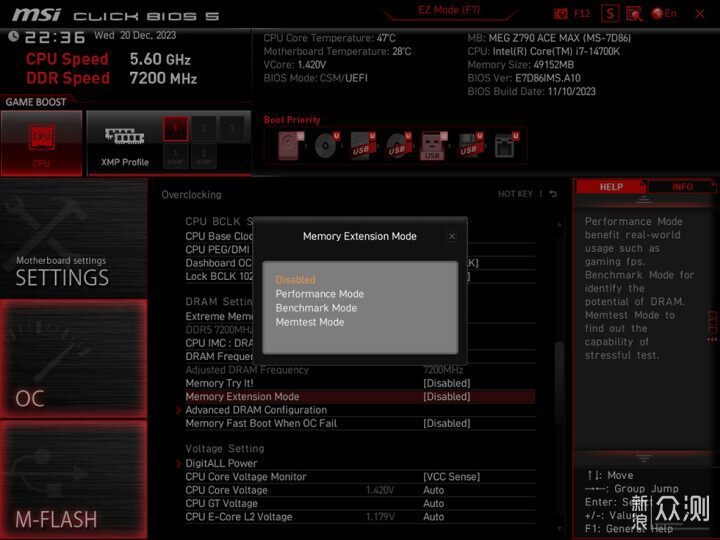This screenshot has width=720, height=540.
Task: Click the HOT KEY label
Action: click(515, 194)
